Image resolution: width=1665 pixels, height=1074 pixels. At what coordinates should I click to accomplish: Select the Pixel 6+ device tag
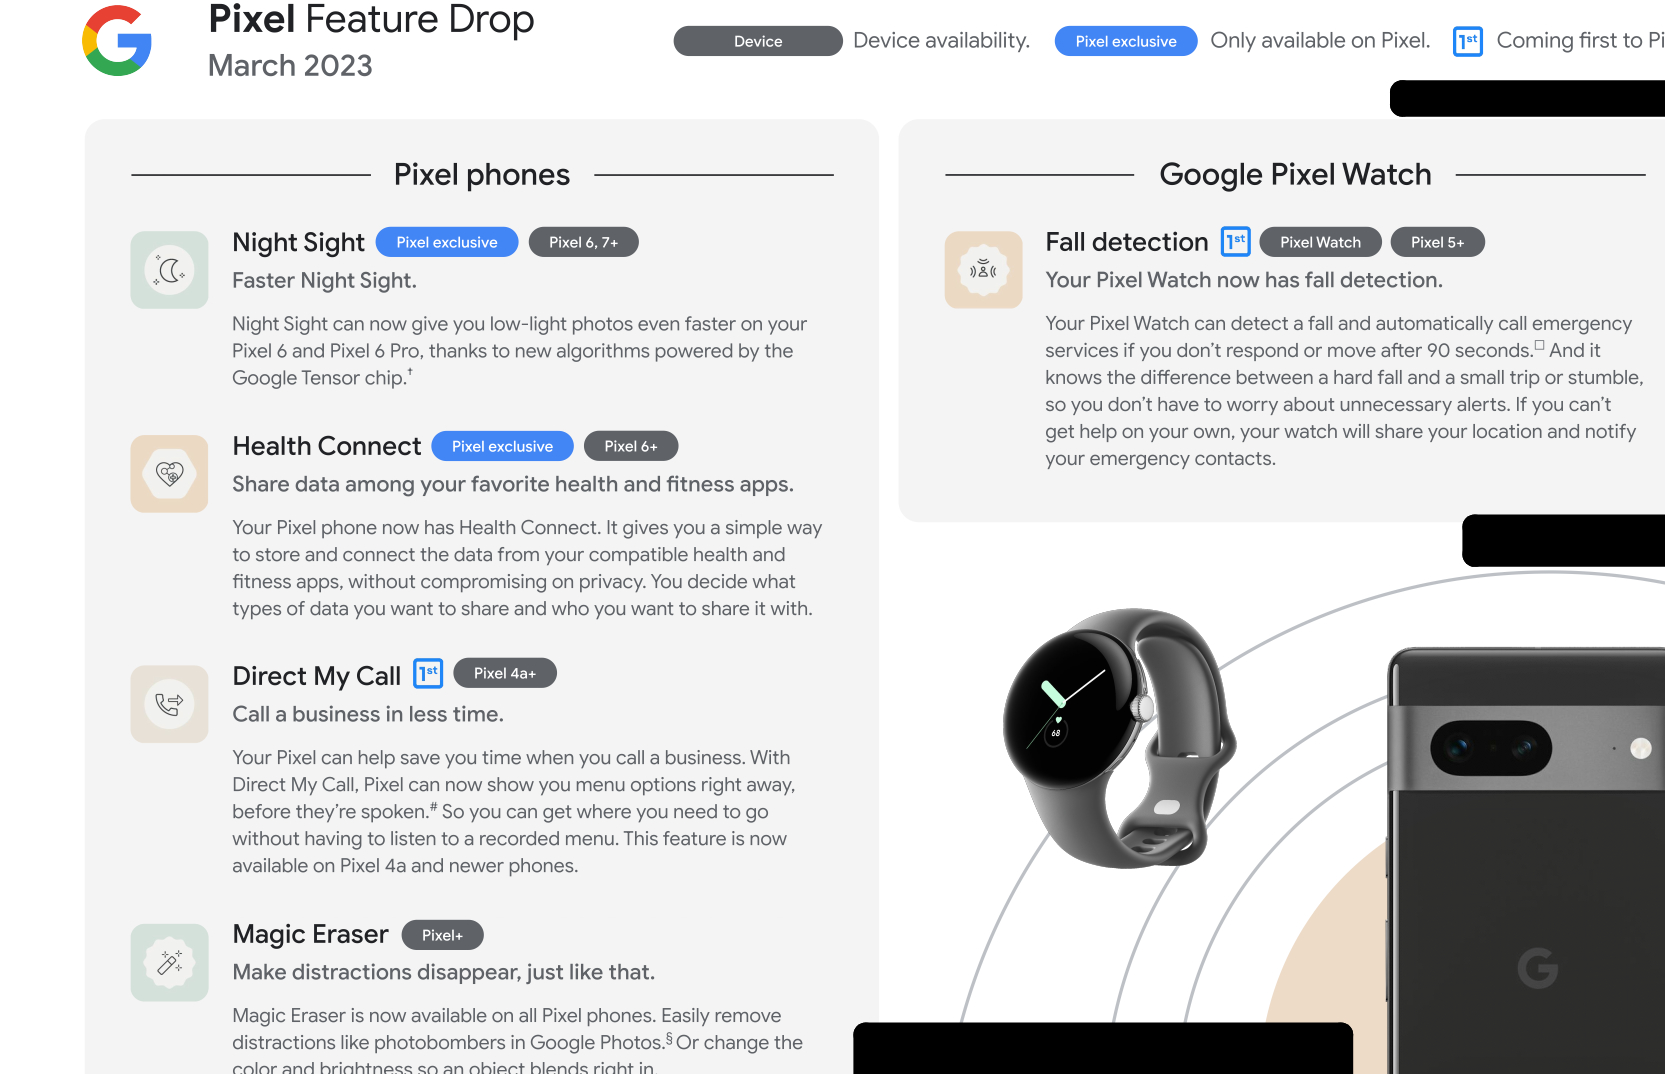coord(631,446)
